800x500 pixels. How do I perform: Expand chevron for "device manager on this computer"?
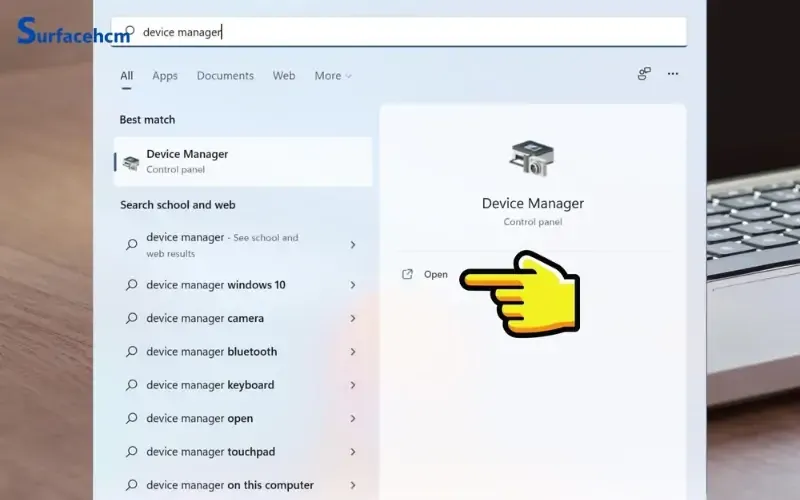pyautogui.click(x=353, y=485)
